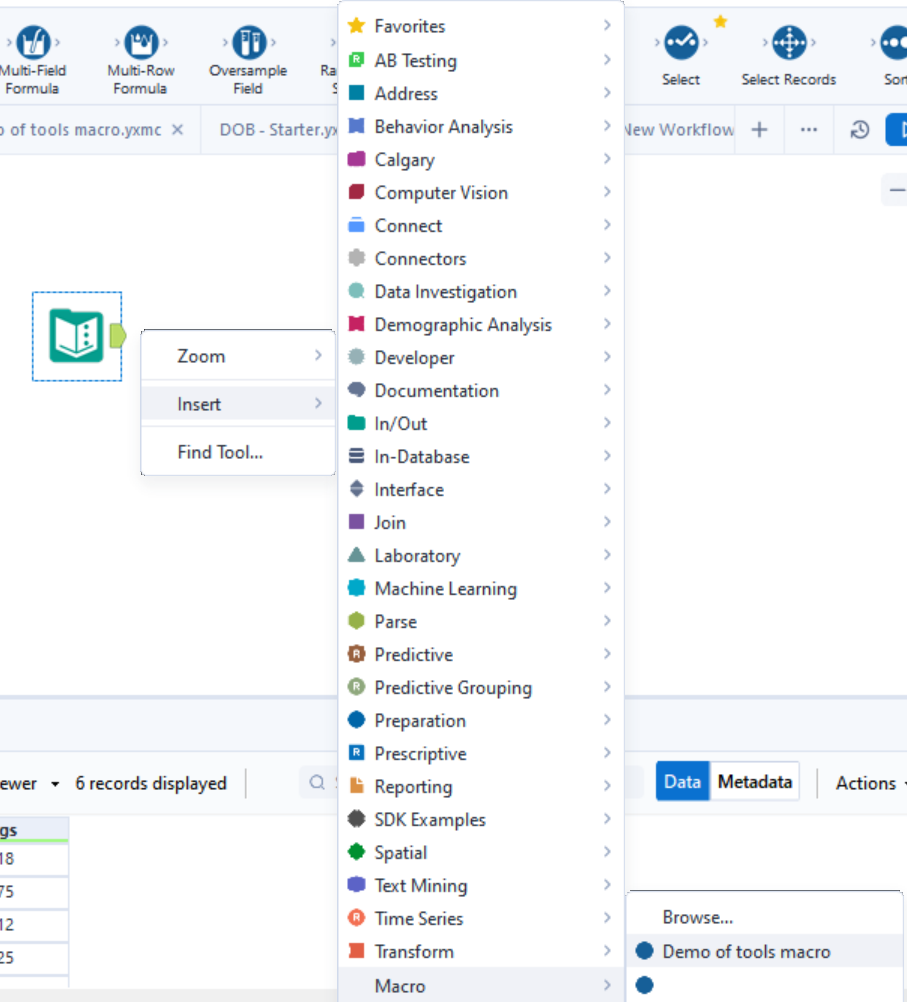The height and width of the screenshot is (1002, 907).
Task: Open the Parse tool category
Action: tap(481, 622)
